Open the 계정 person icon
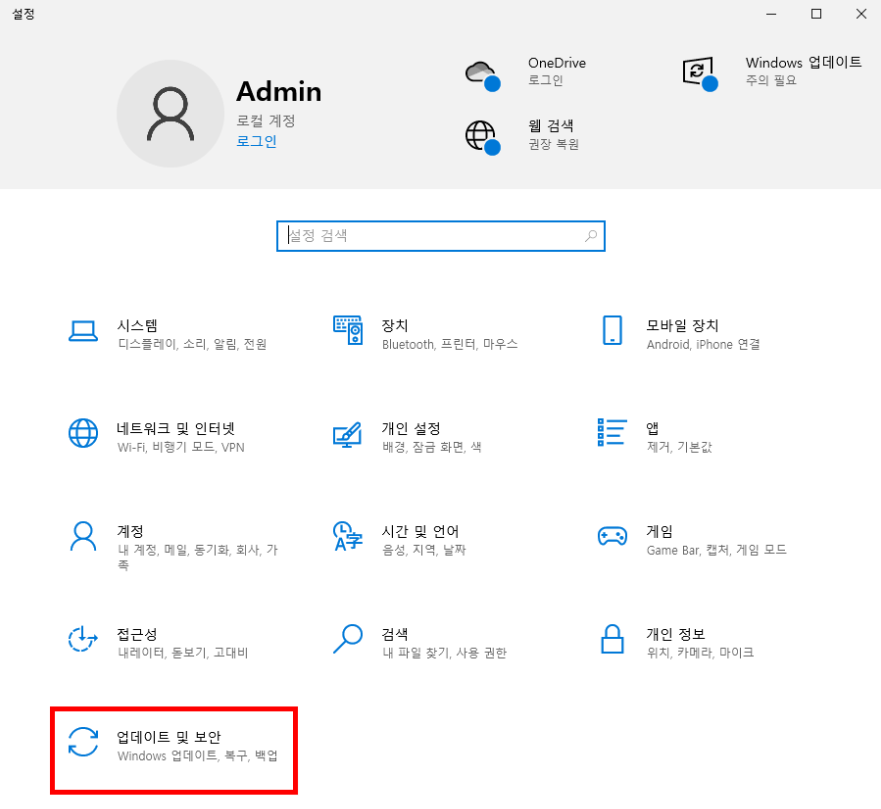 (x=83, y=537)
